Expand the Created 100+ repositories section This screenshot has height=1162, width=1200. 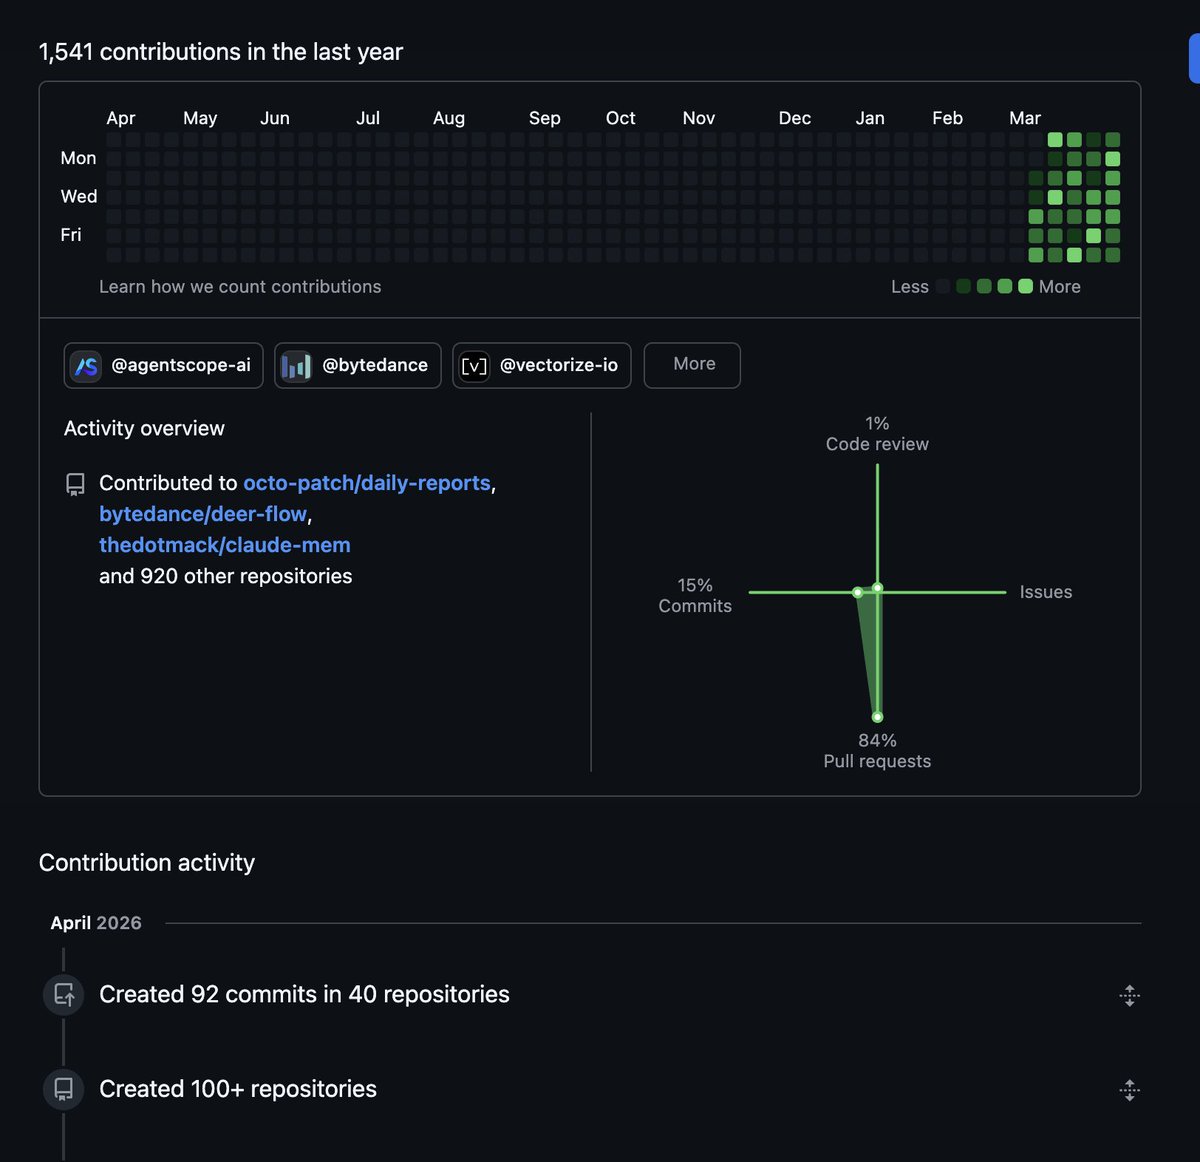(1129, 1090)
